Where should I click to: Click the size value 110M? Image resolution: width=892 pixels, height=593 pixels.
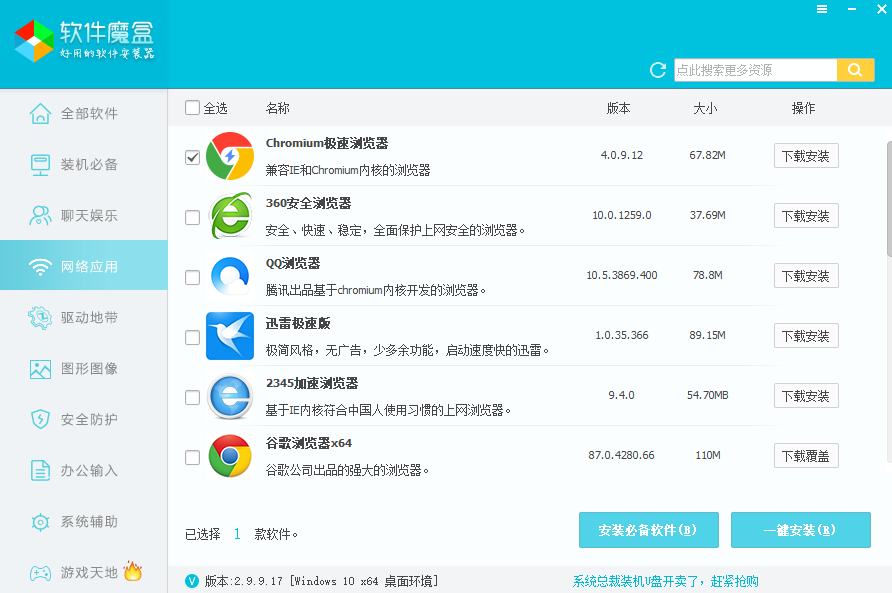[708, 455]
